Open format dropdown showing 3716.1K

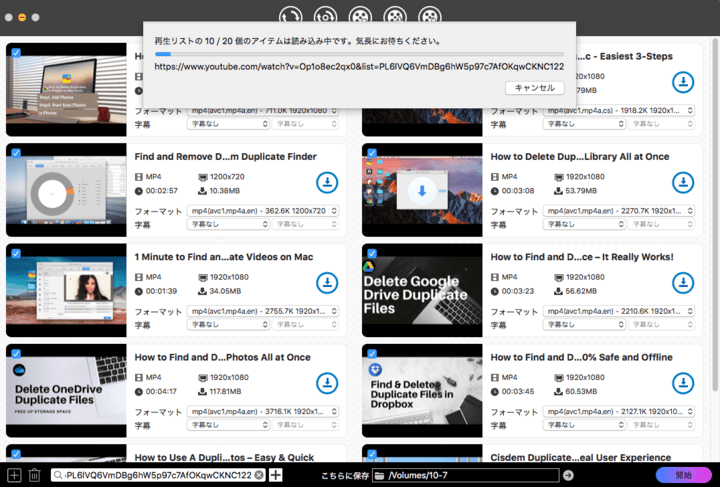[263, 411]
